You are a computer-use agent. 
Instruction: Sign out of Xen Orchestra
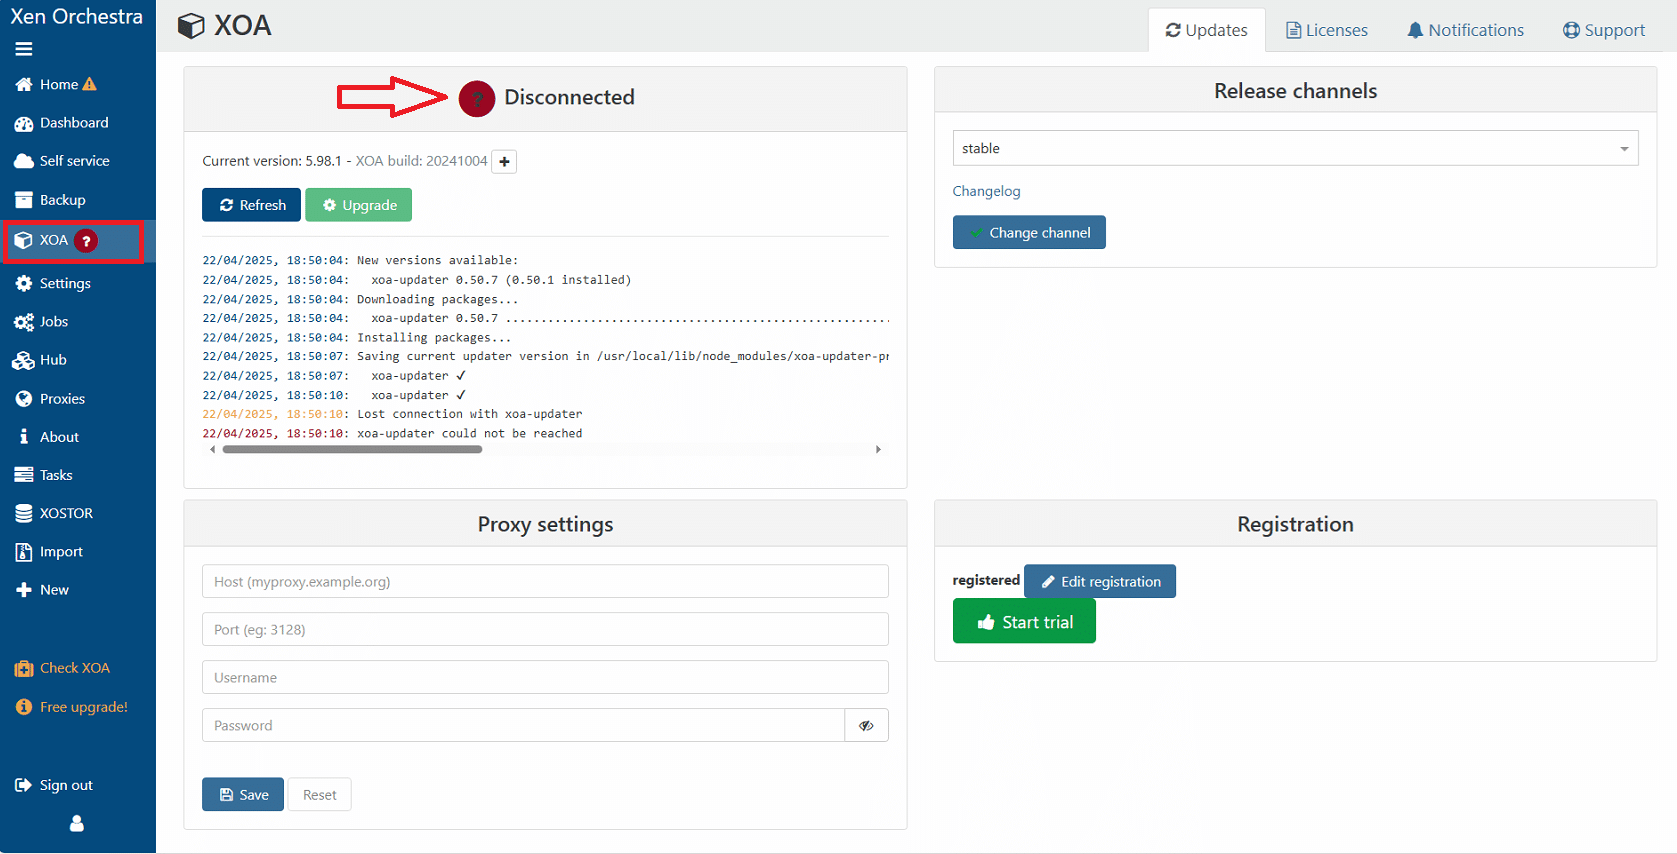[54, 786]
